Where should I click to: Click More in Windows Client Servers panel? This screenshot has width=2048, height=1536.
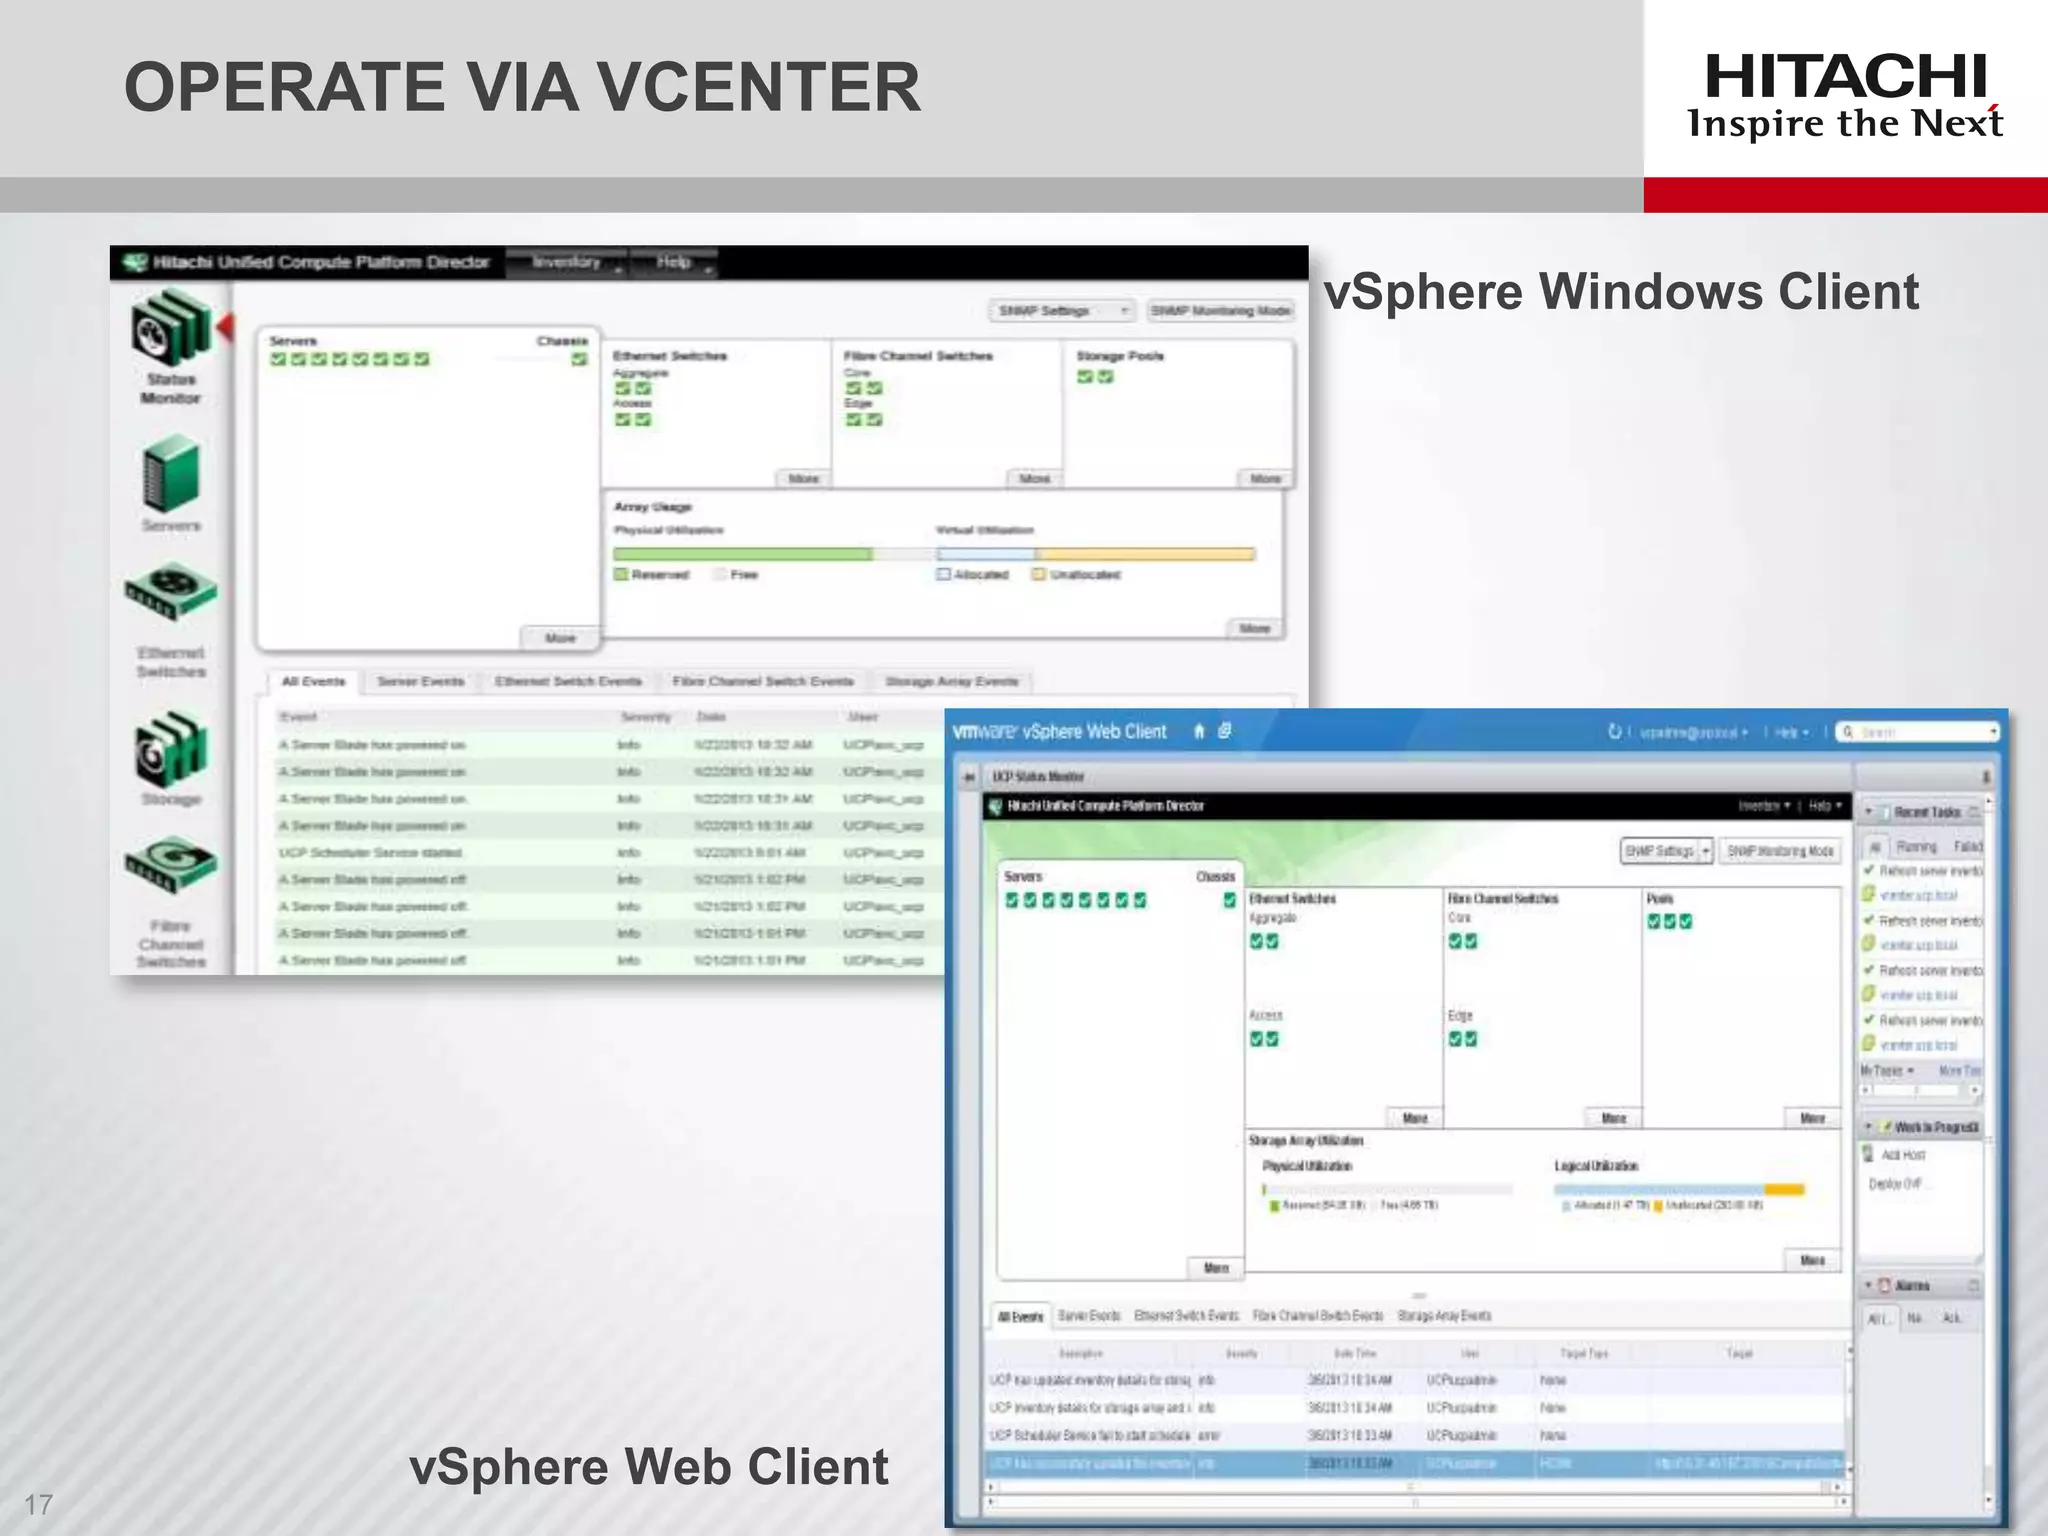click(x=560, y=638)
